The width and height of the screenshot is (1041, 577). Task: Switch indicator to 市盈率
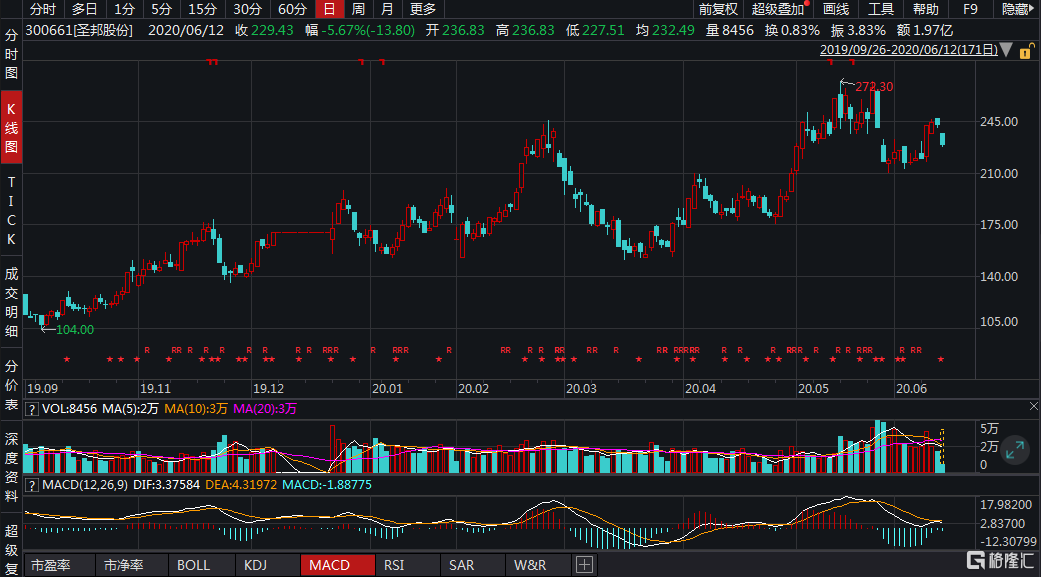click(x=50, y=565)
